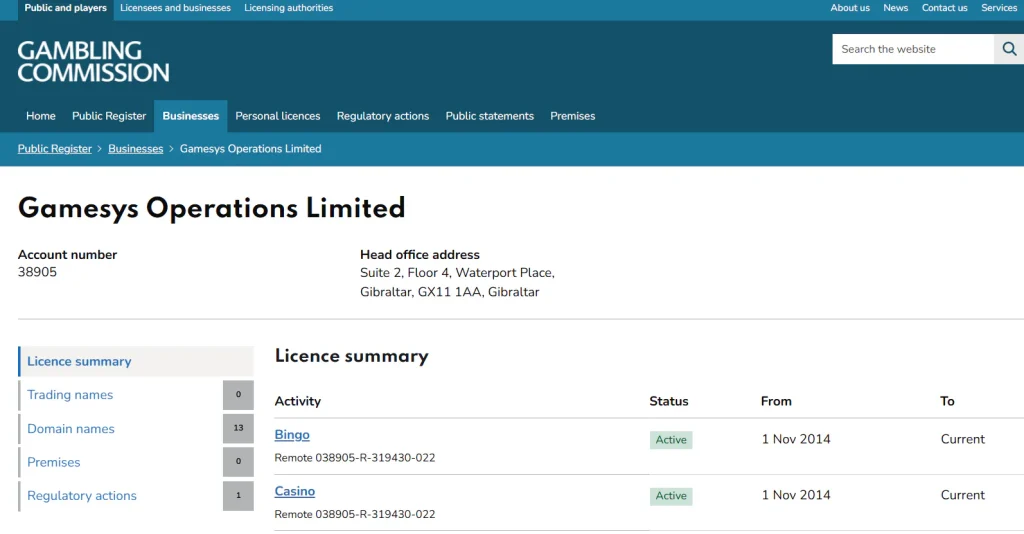Click Gamesys Operations Limited breadcrumb text
The height and width of the screenshot is (534, 1024).
tap(251, 149)
